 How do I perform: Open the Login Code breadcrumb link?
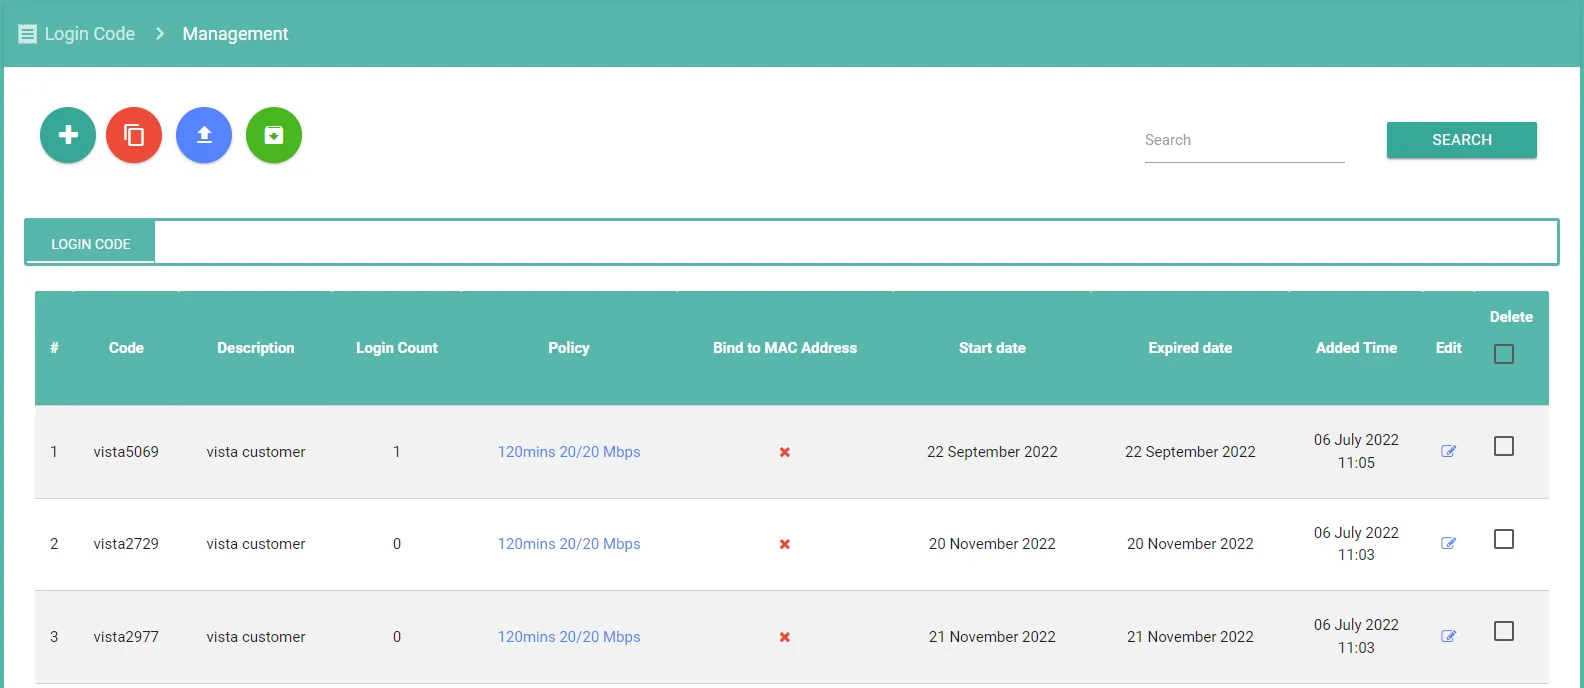[90, 34]
